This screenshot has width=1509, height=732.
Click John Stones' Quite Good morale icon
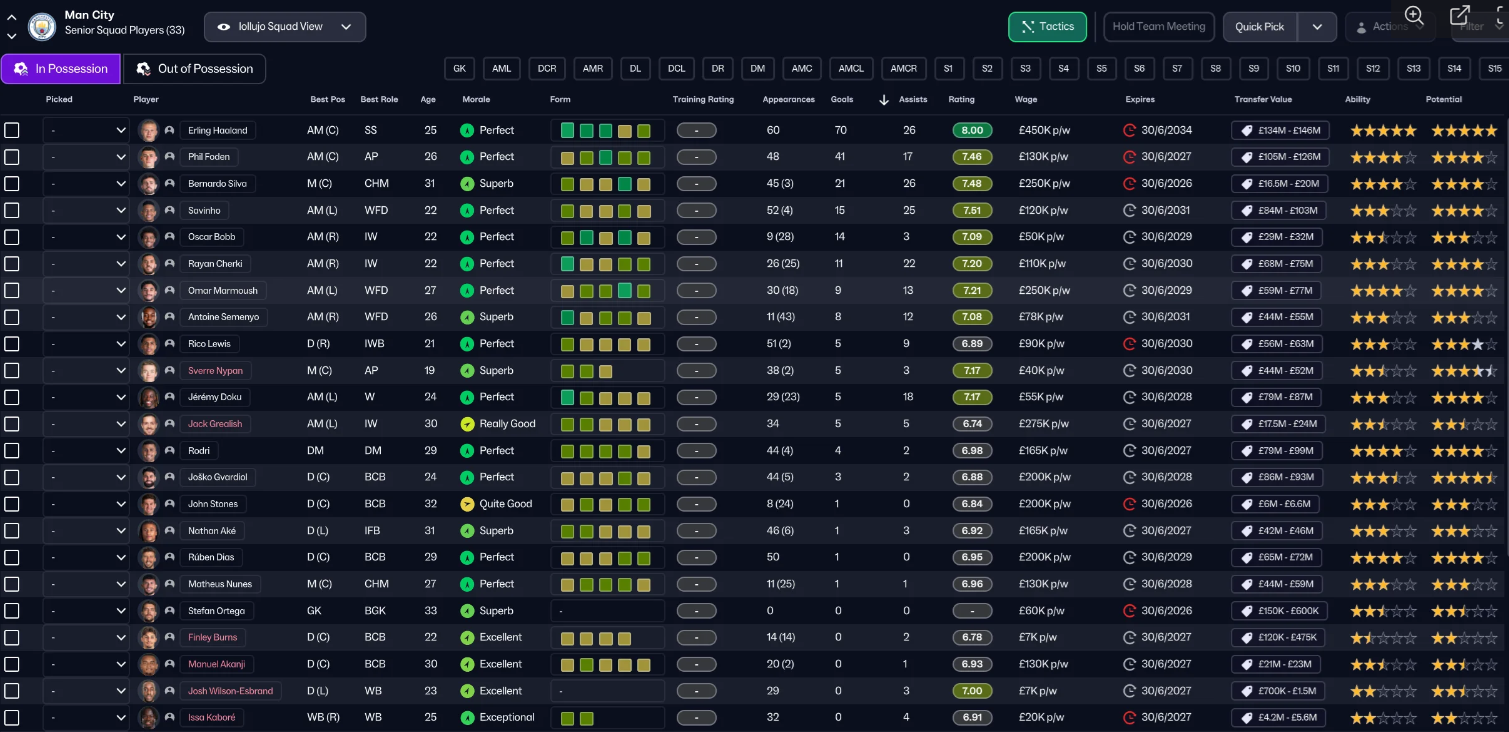pyautogui.click(x=466, y=504)
